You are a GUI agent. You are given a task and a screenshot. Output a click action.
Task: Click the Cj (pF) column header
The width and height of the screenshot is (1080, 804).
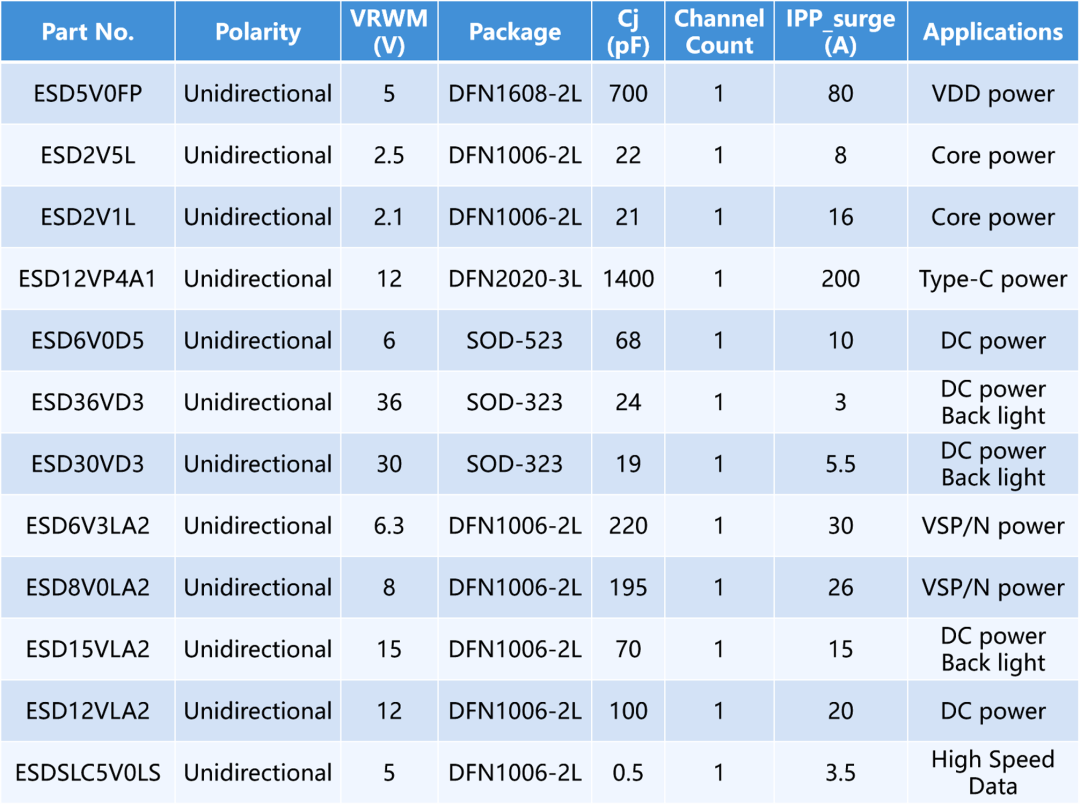(x=628, y=32)
